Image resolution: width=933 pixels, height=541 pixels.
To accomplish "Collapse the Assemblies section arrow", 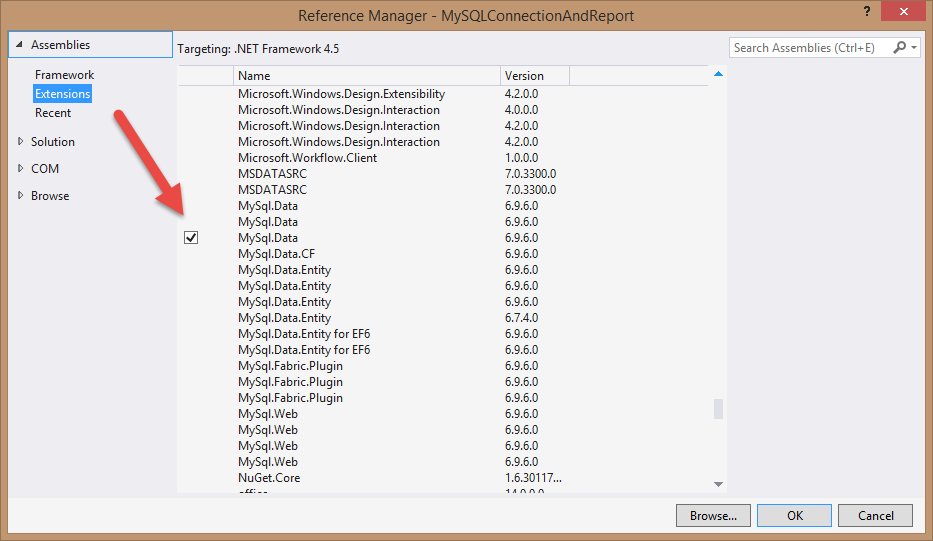I will click(x=19, y=45).
